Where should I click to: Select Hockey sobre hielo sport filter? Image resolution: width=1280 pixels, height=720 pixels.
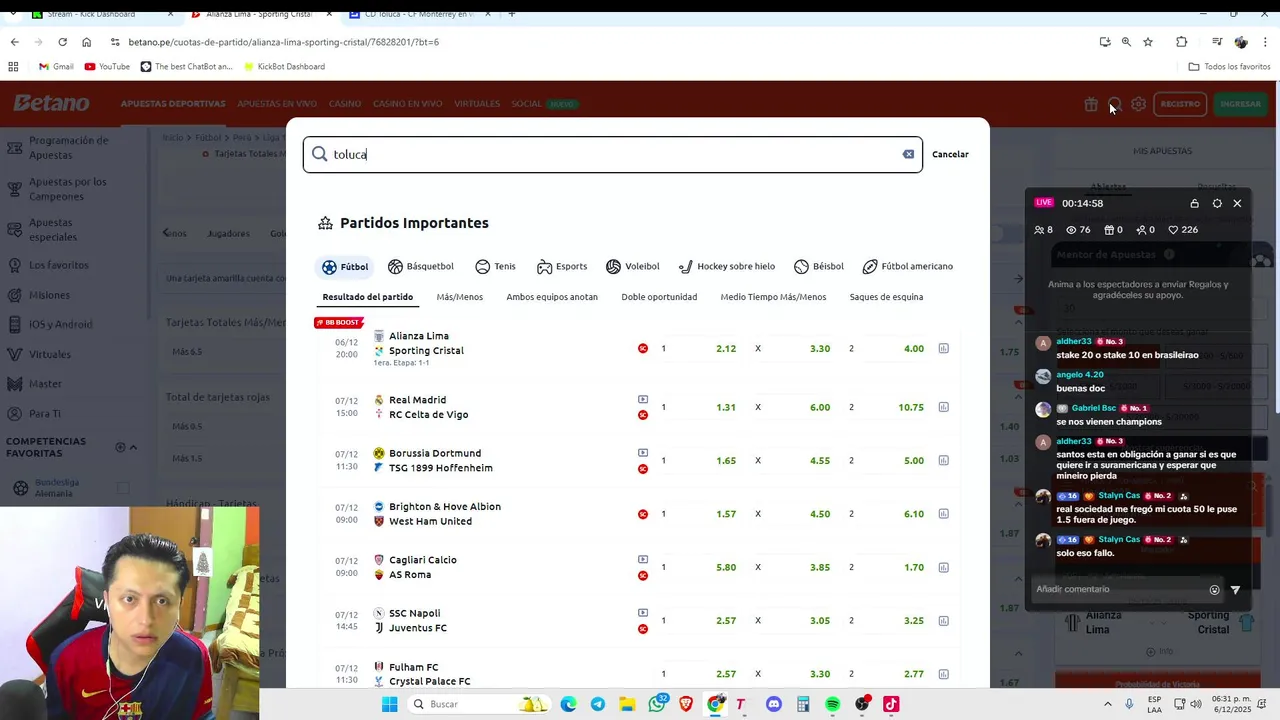click(727, 267)
